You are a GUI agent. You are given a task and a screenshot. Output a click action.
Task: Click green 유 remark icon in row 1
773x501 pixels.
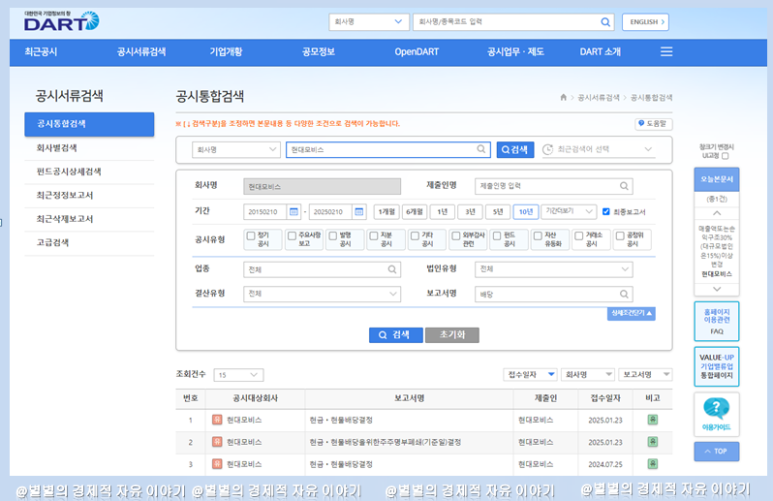tap(653, 420)
